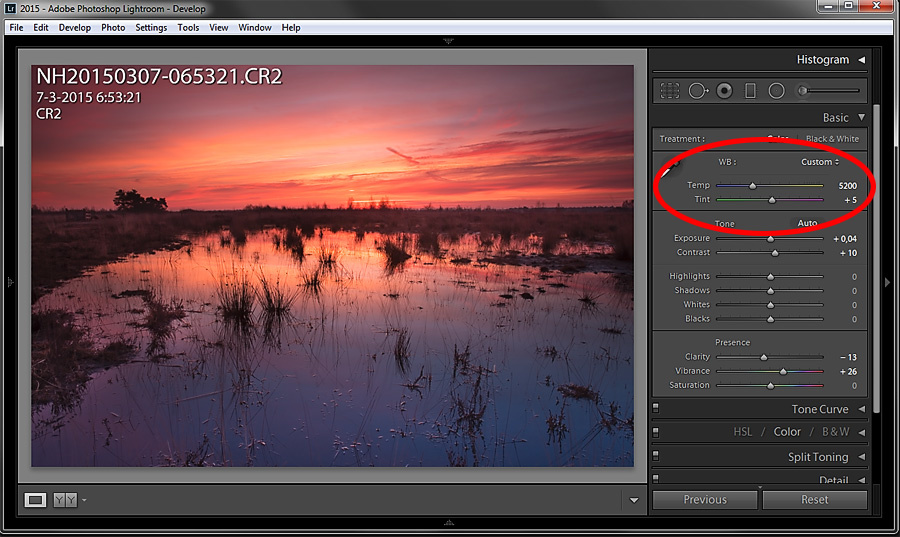Show the left panel via edge arrow
The width and height of the screenshot is (900, 537).
pos(9,282)
